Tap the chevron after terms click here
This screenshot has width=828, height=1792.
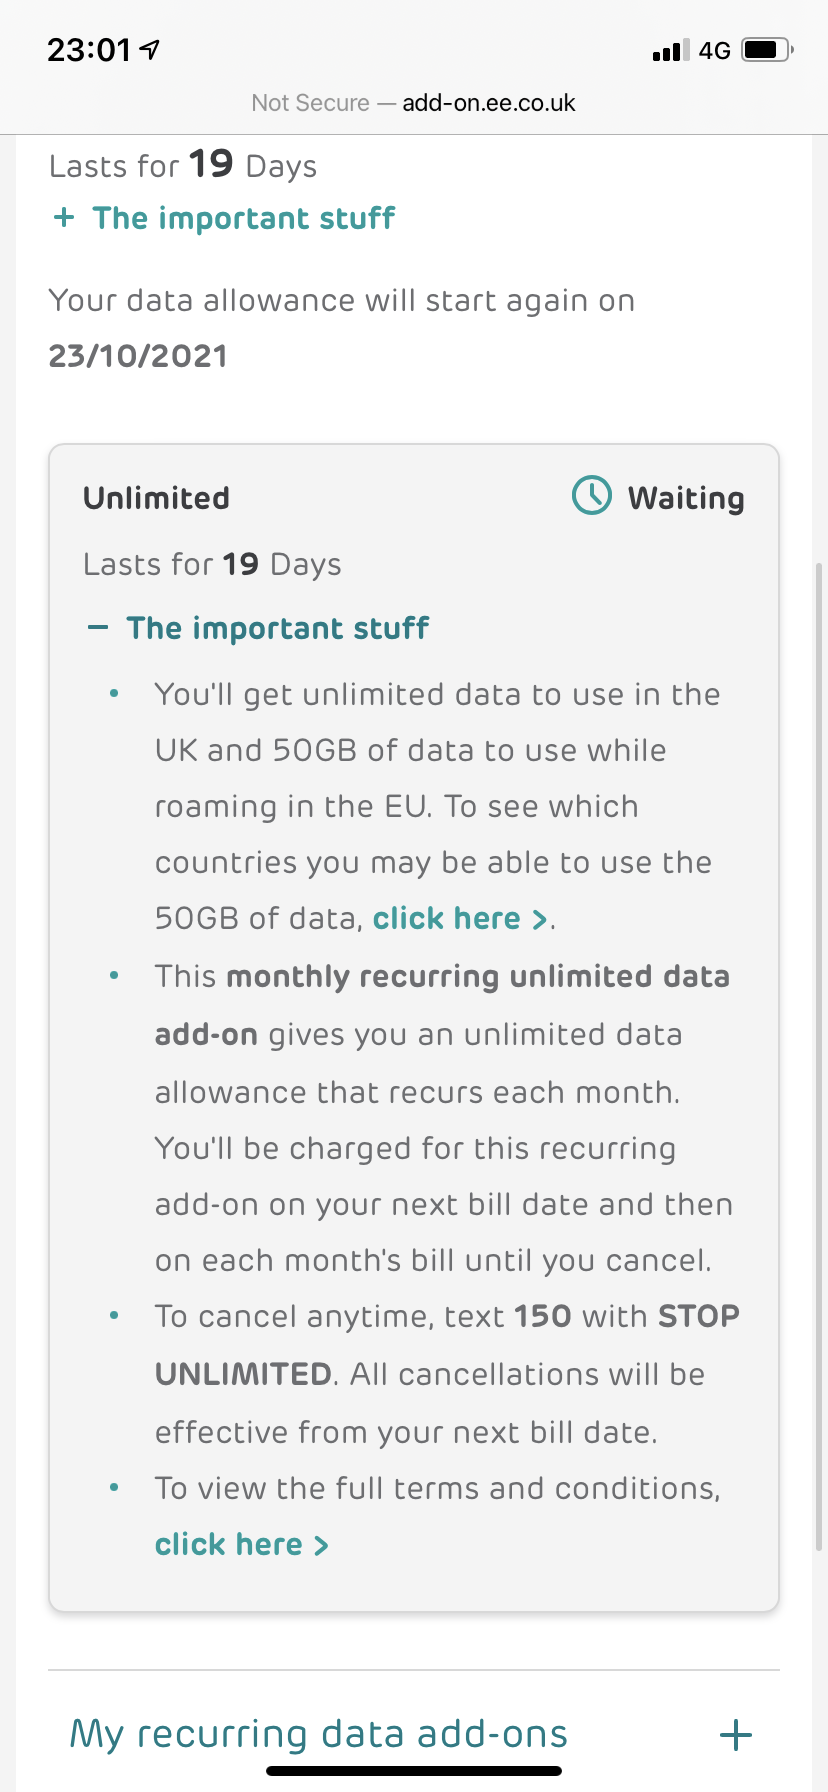(x=321, y=1545)
